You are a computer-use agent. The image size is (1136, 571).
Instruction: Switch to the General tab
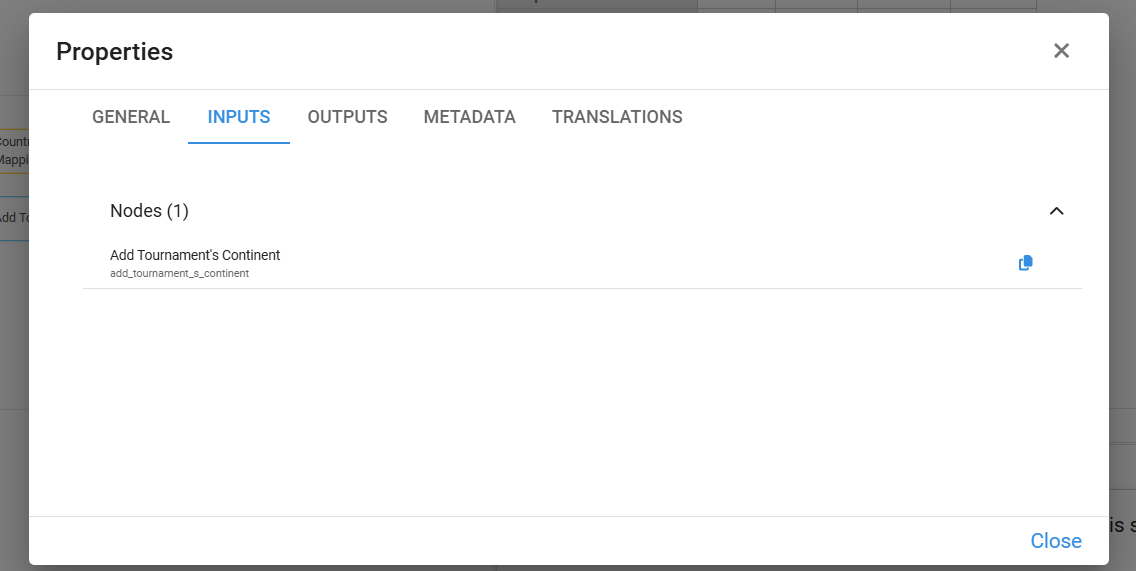pos(131,117)
